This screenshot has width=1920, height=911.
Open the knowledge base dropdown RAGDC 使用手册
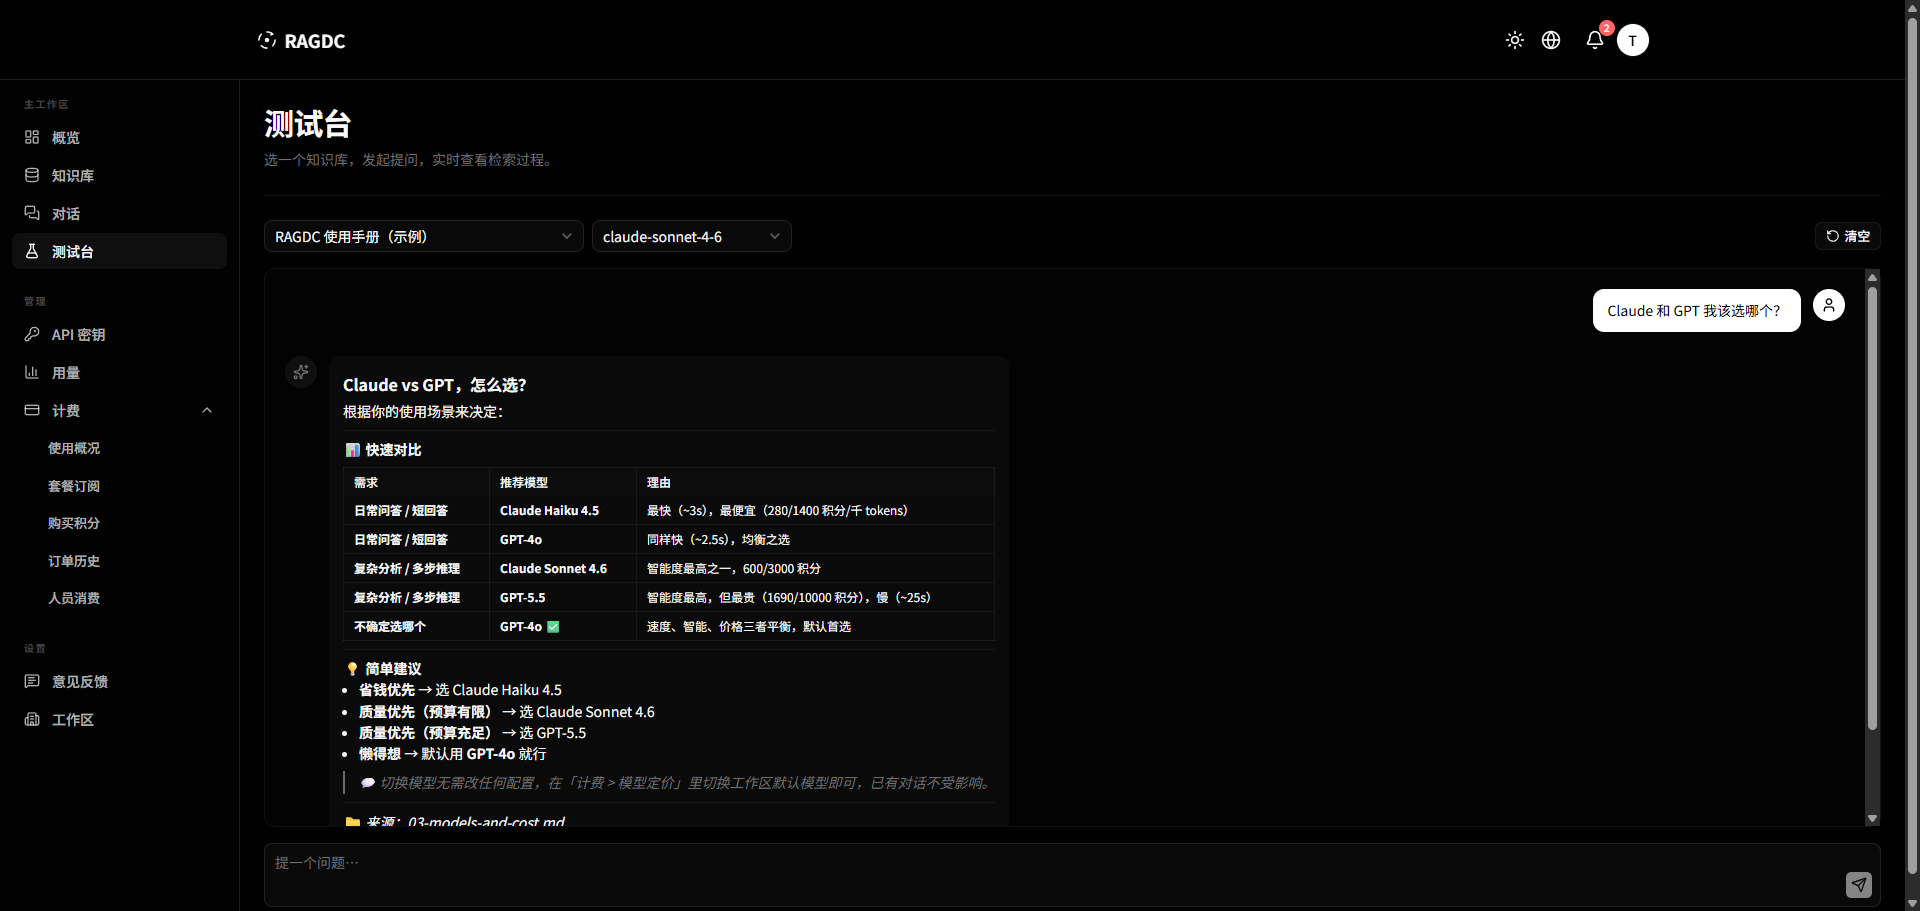pos(424,236)
